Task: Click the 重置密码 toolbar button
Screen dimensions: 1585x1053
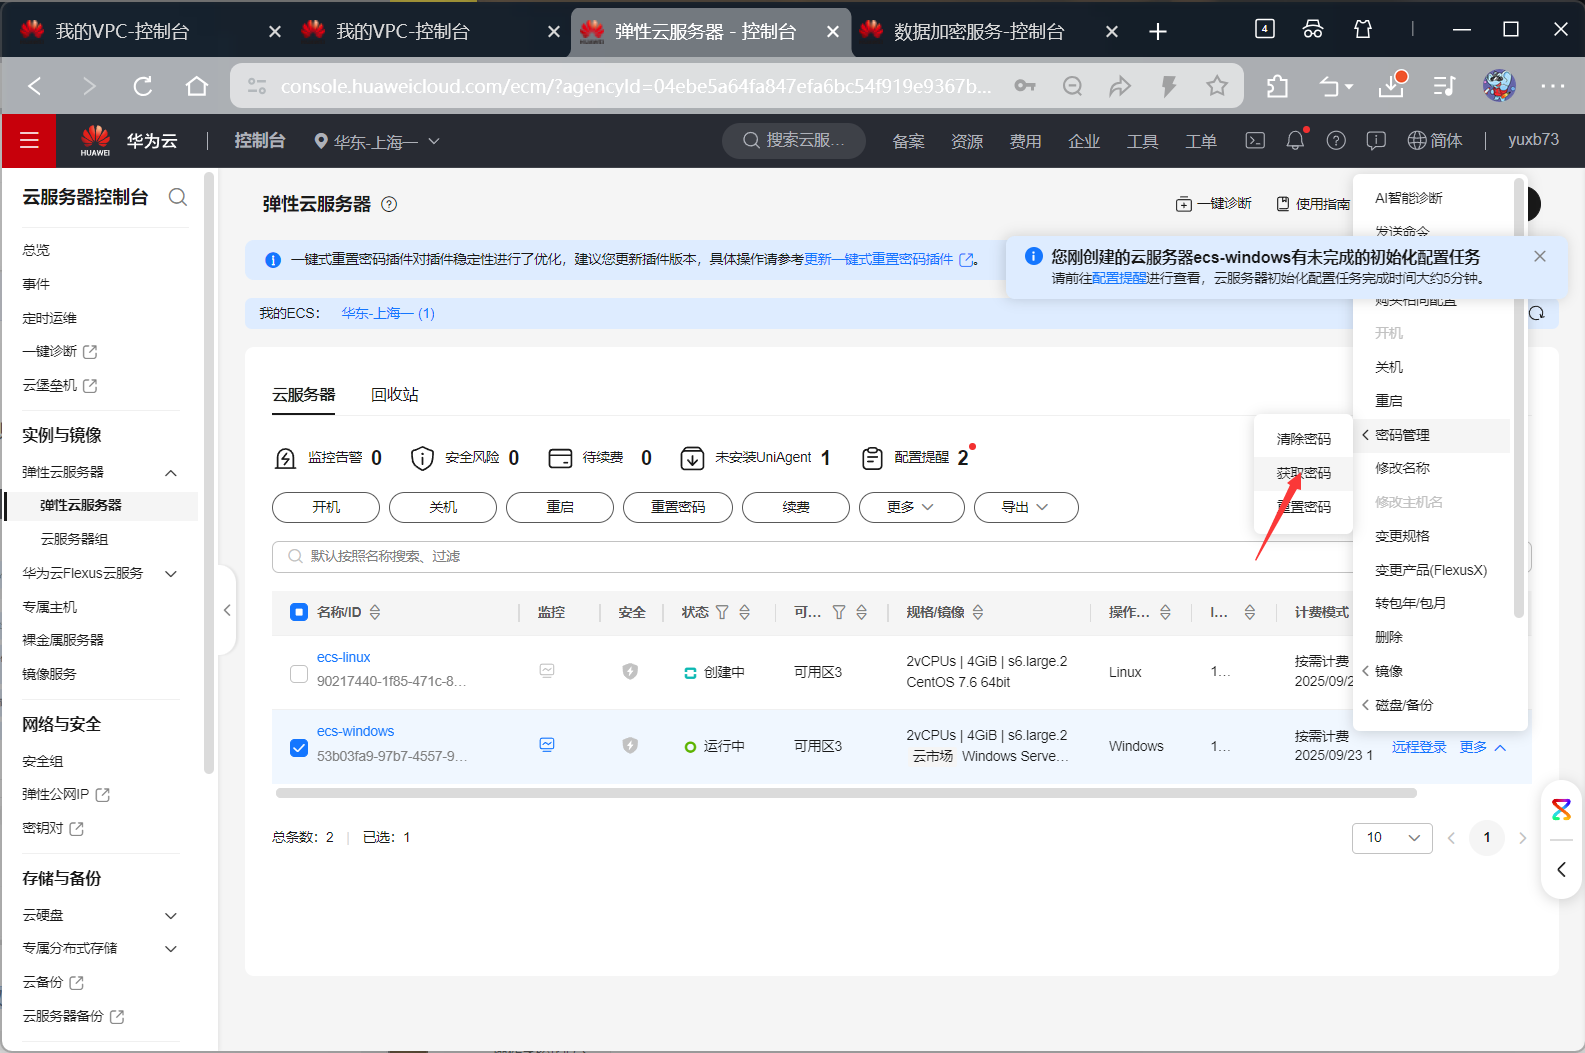Action: pos(678,507)
